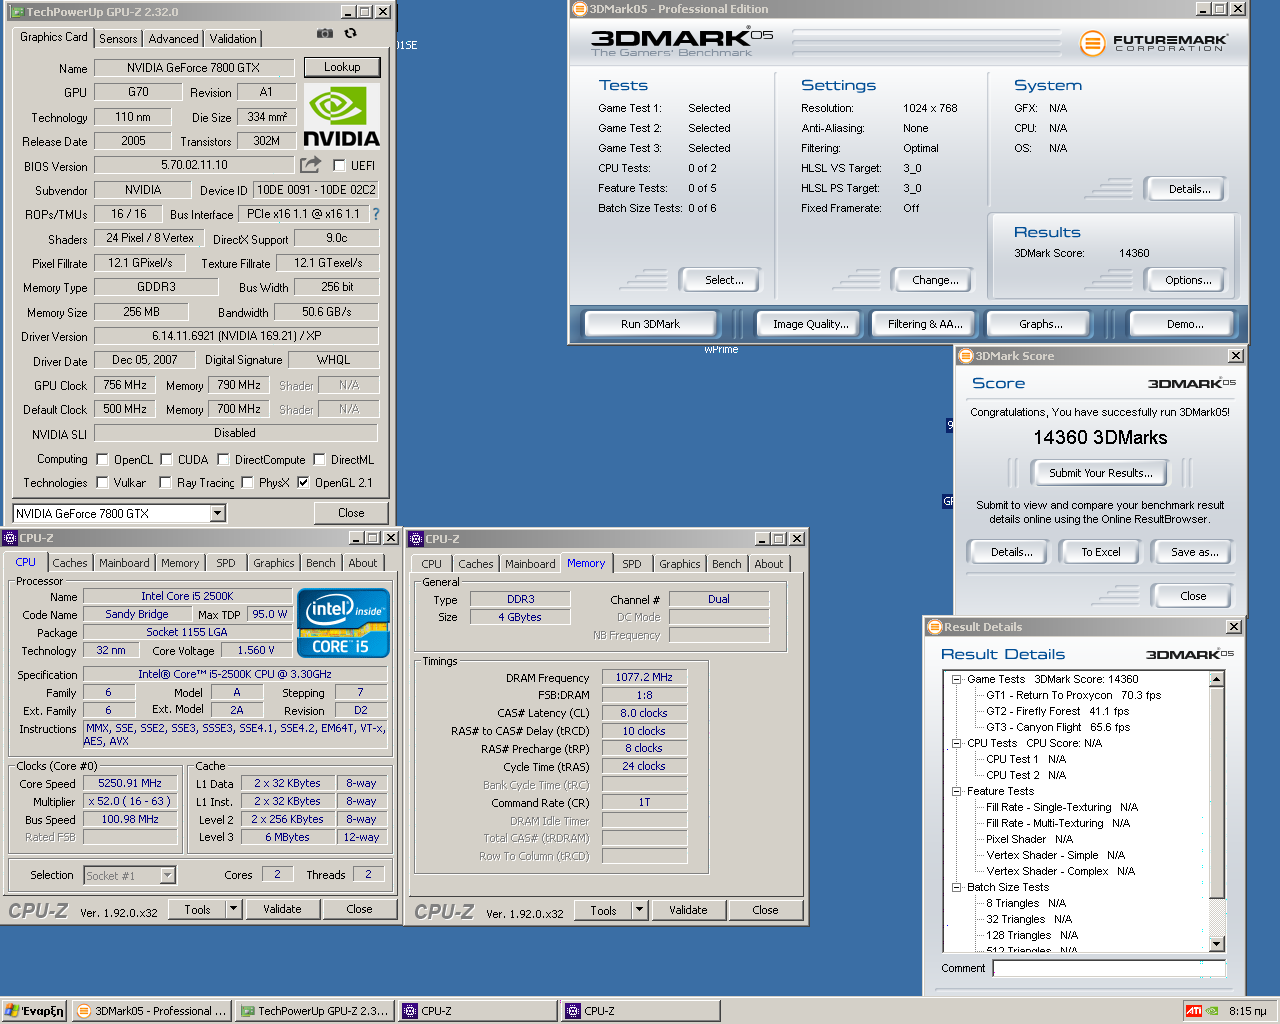Click the Comment input field

1108,968
